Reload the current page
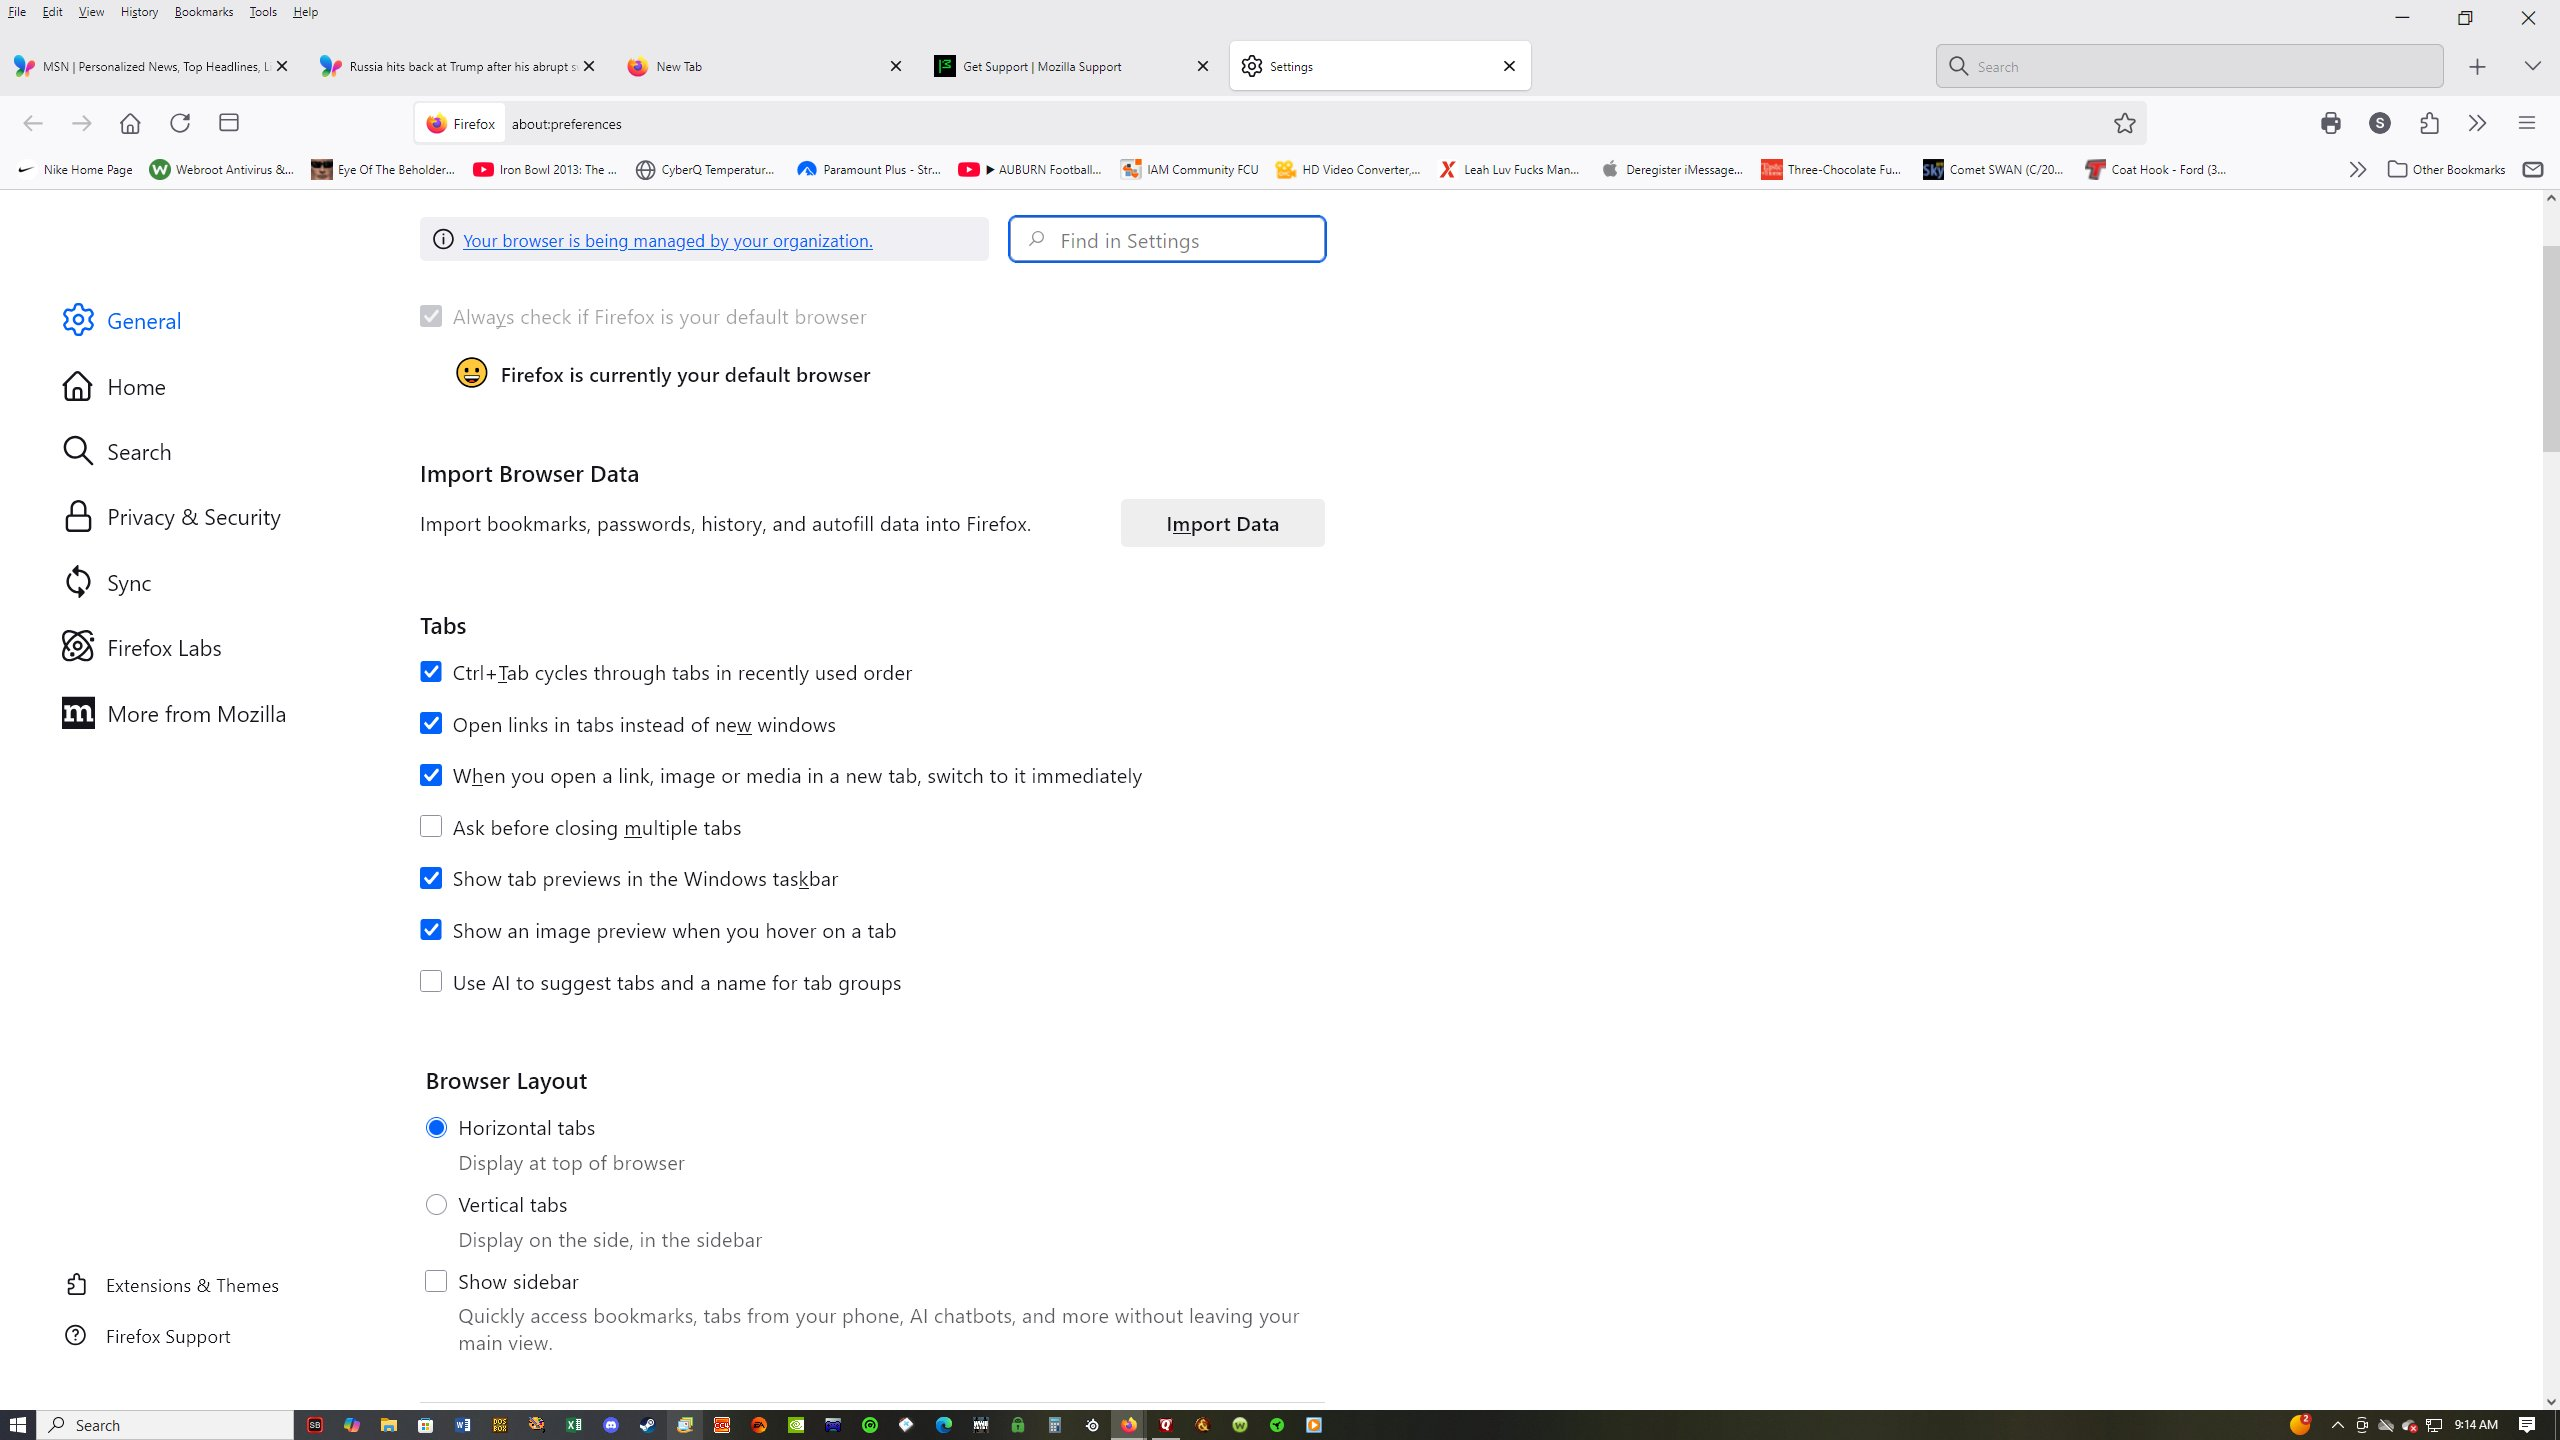 click(x=180, y=123)
